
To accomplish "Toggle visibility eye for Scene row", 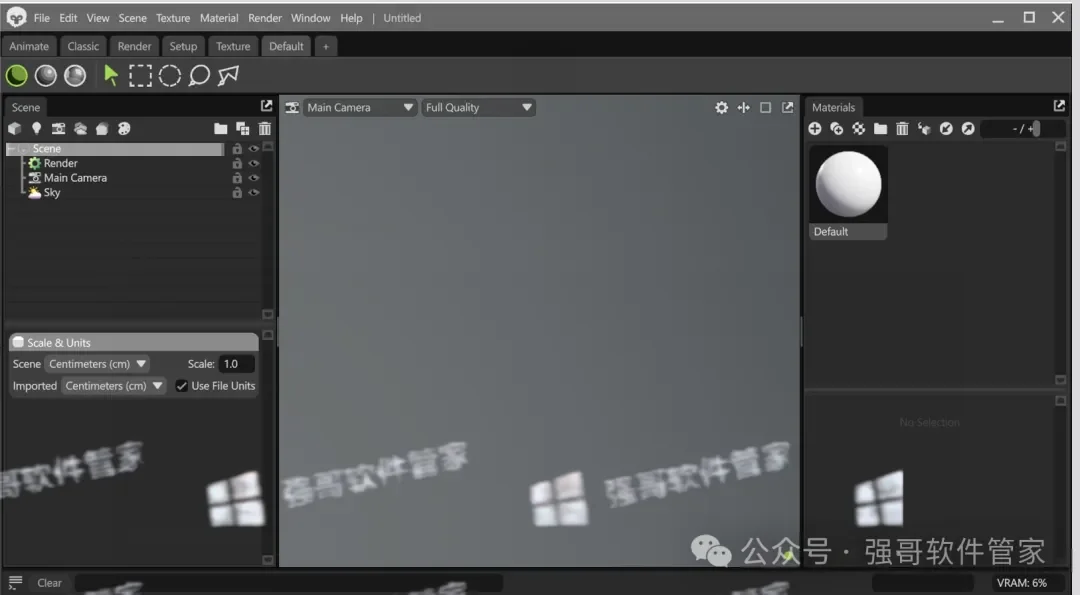I will [x=253, y=149].
